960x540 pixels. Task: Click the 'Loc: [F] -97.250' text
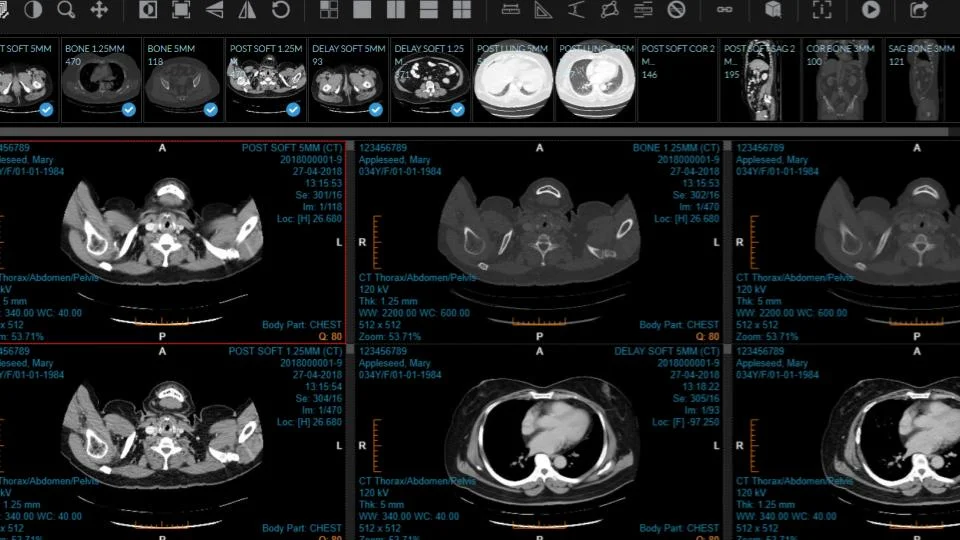click(686, 422)
